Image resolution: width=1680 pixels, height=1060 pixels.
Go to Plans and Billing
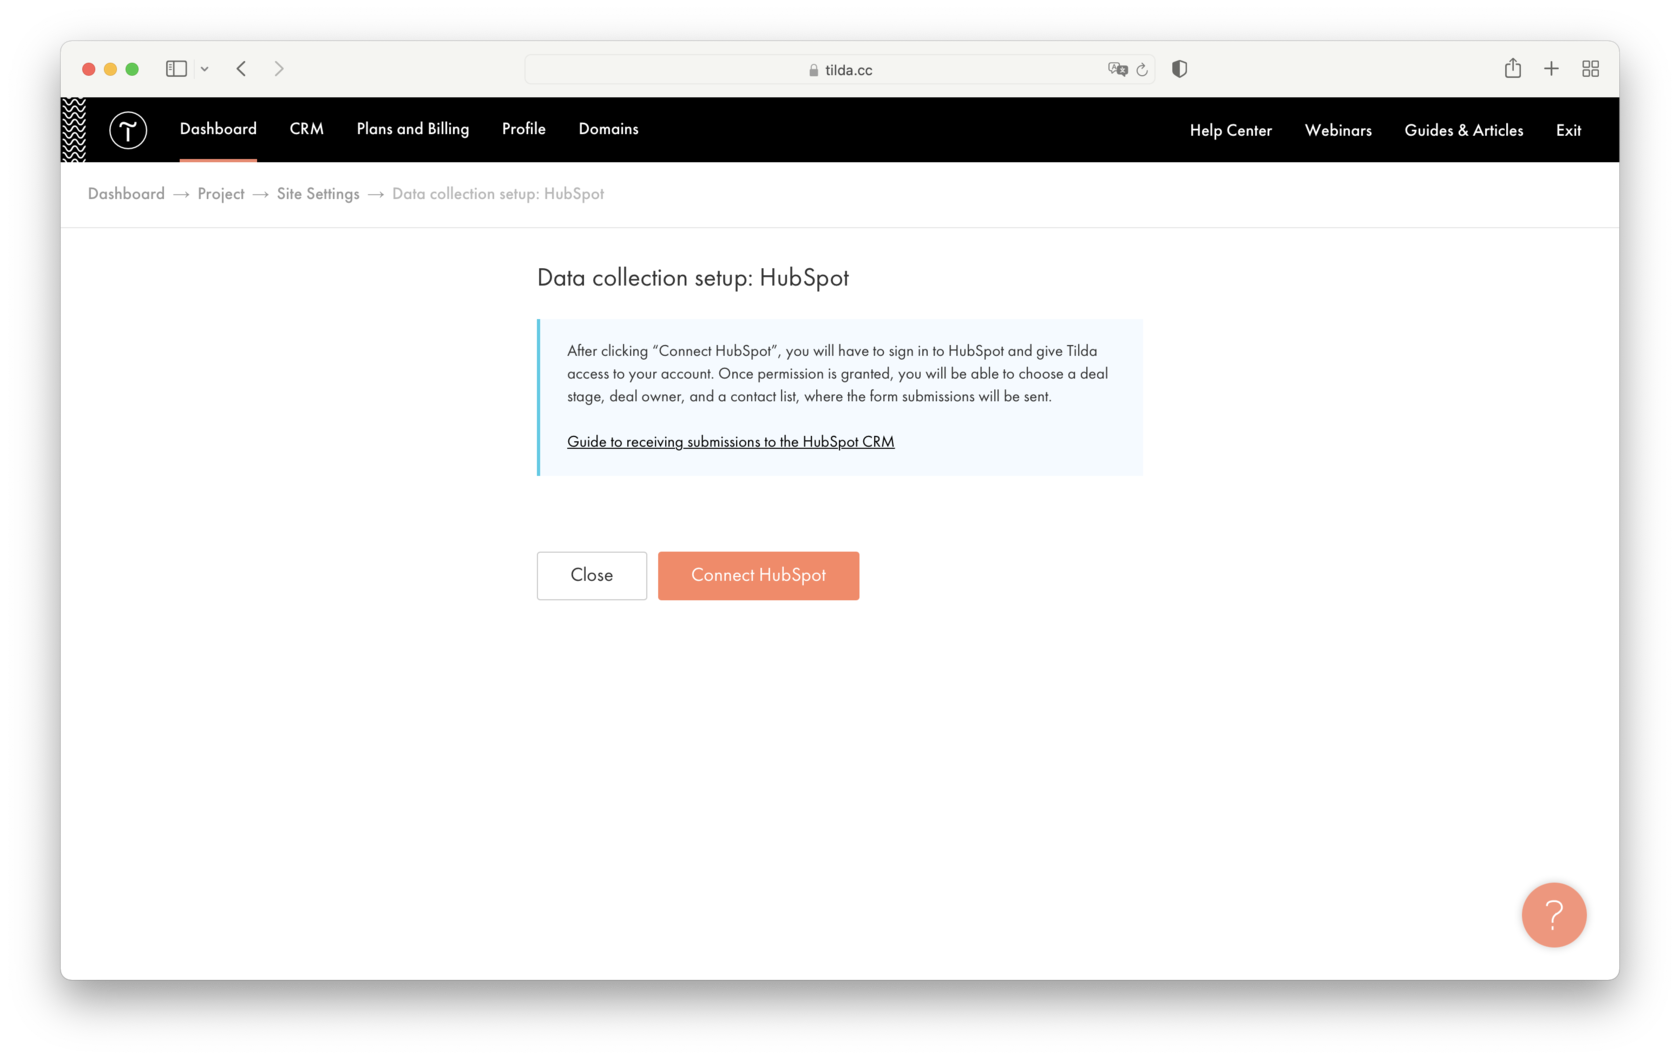pos(412,129)
